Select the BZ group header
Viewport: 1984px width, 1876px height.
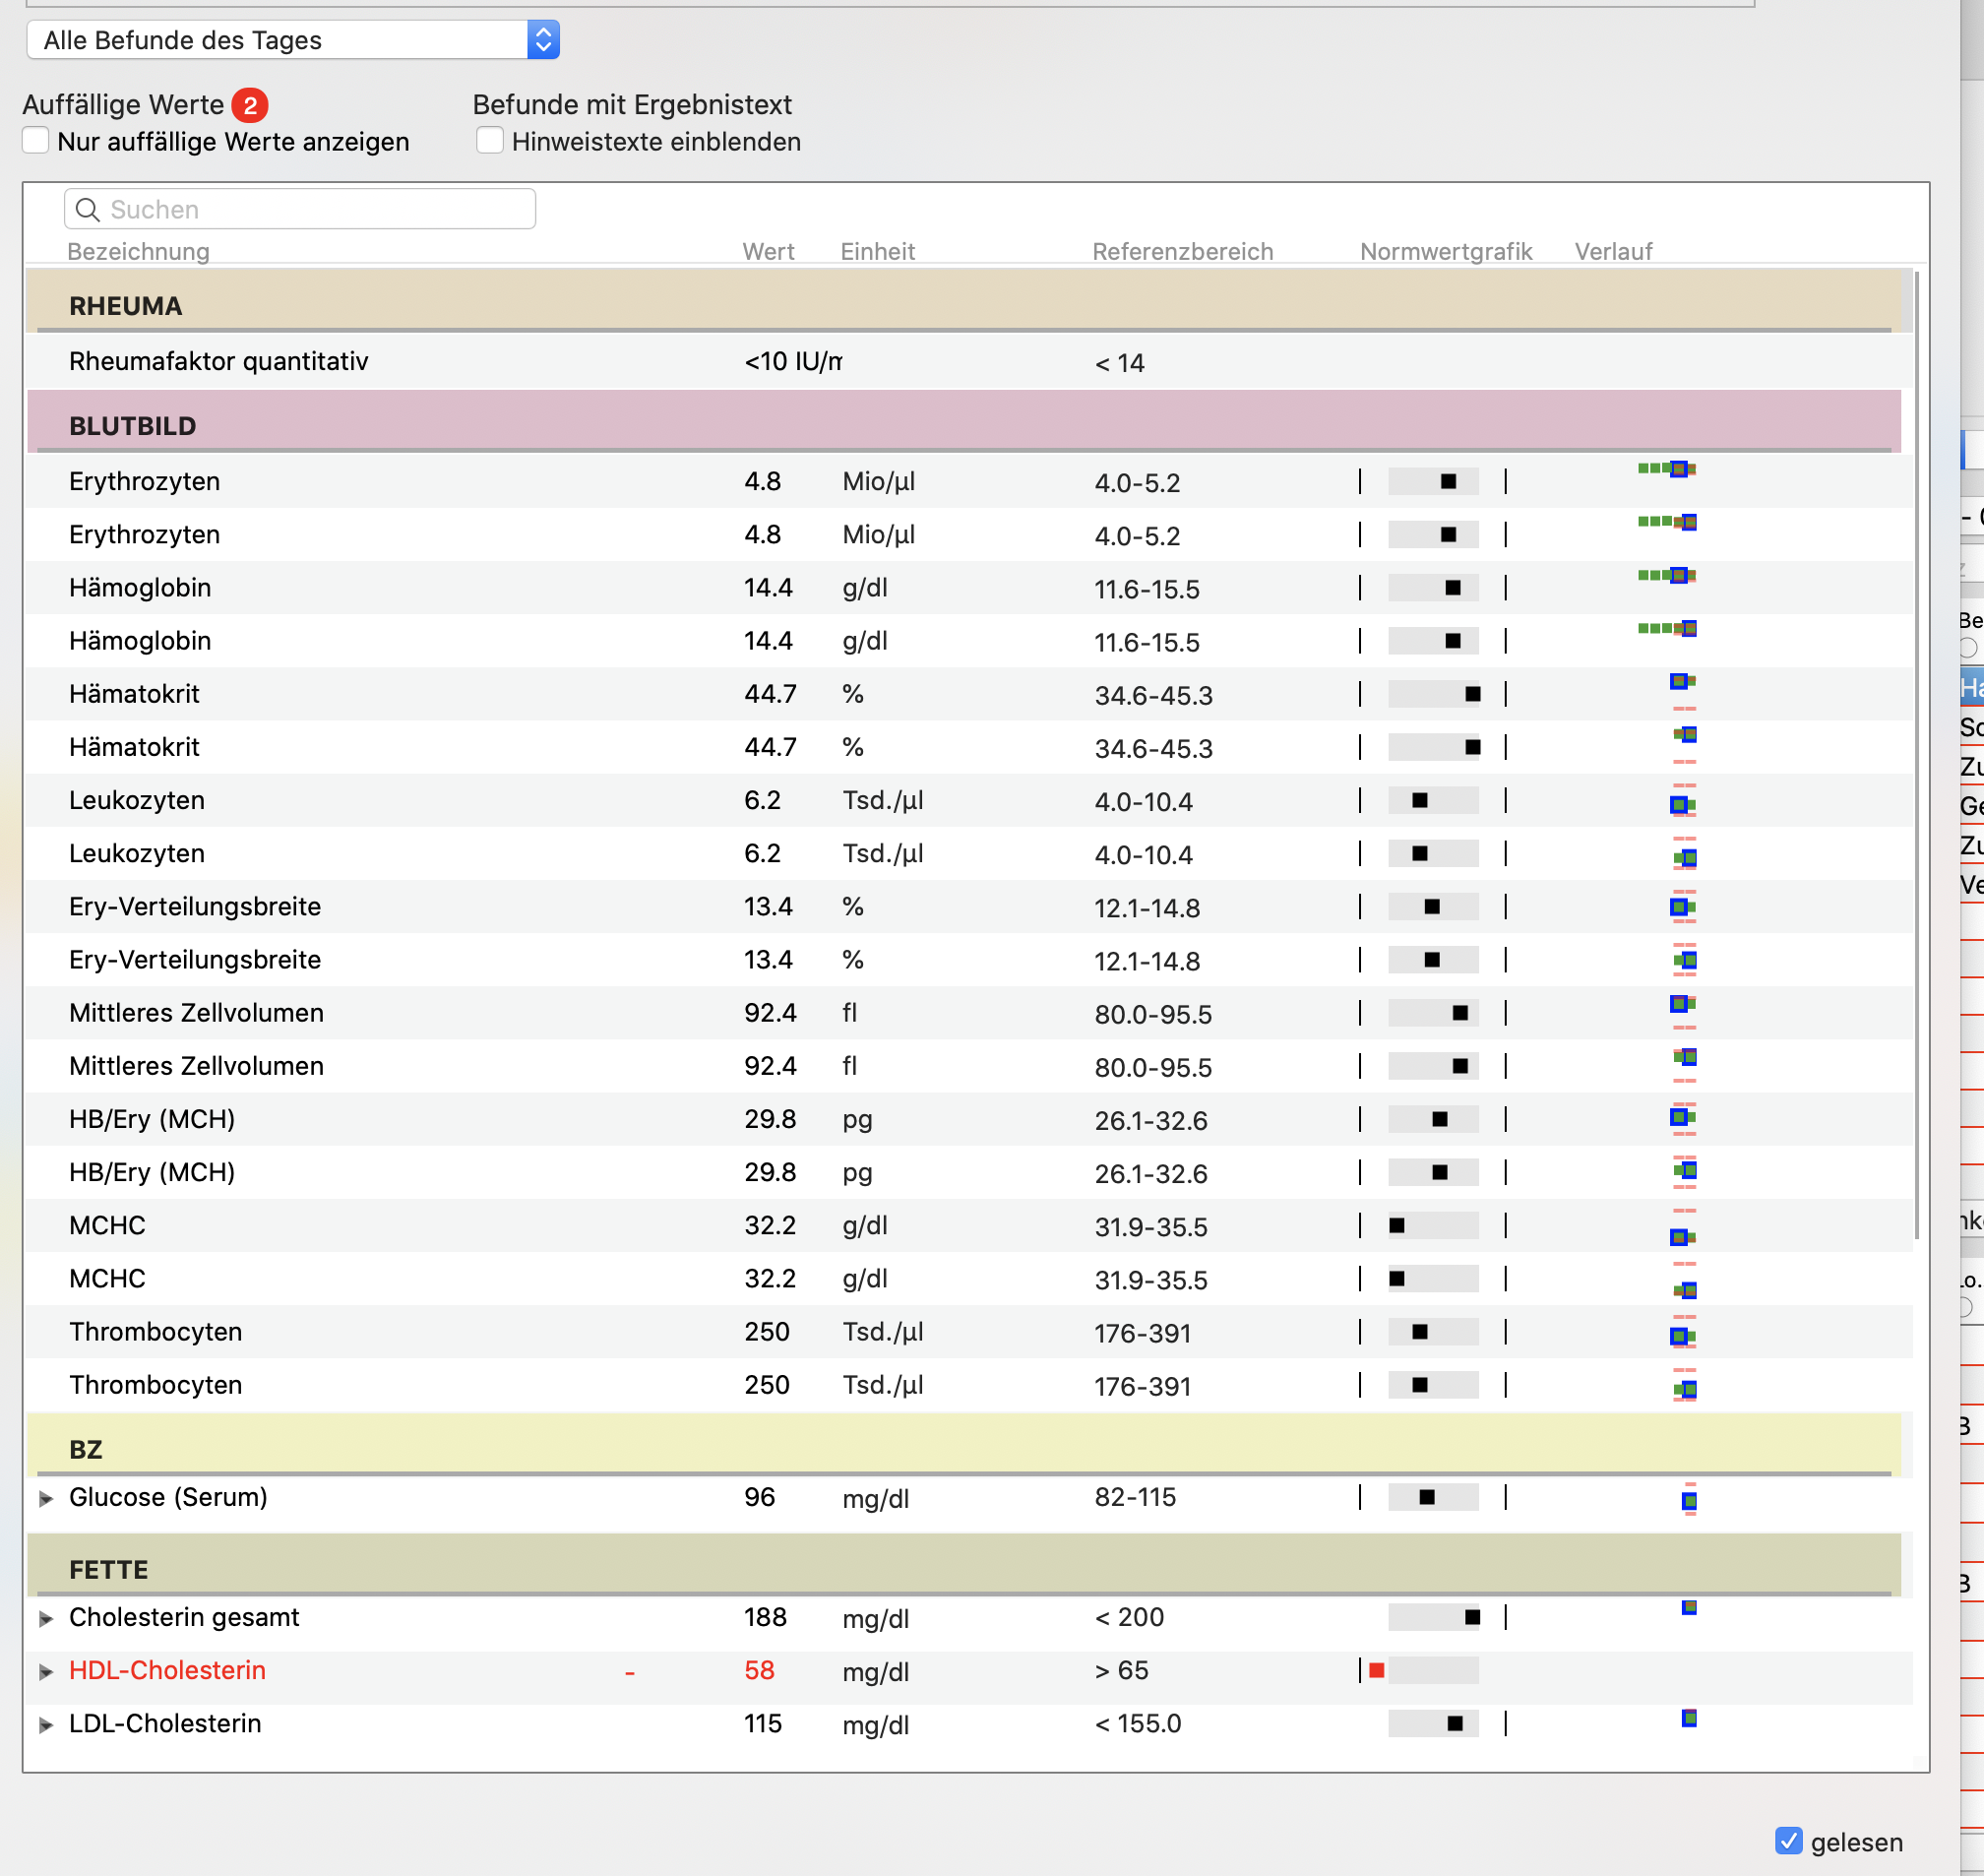click(964, 1445)
